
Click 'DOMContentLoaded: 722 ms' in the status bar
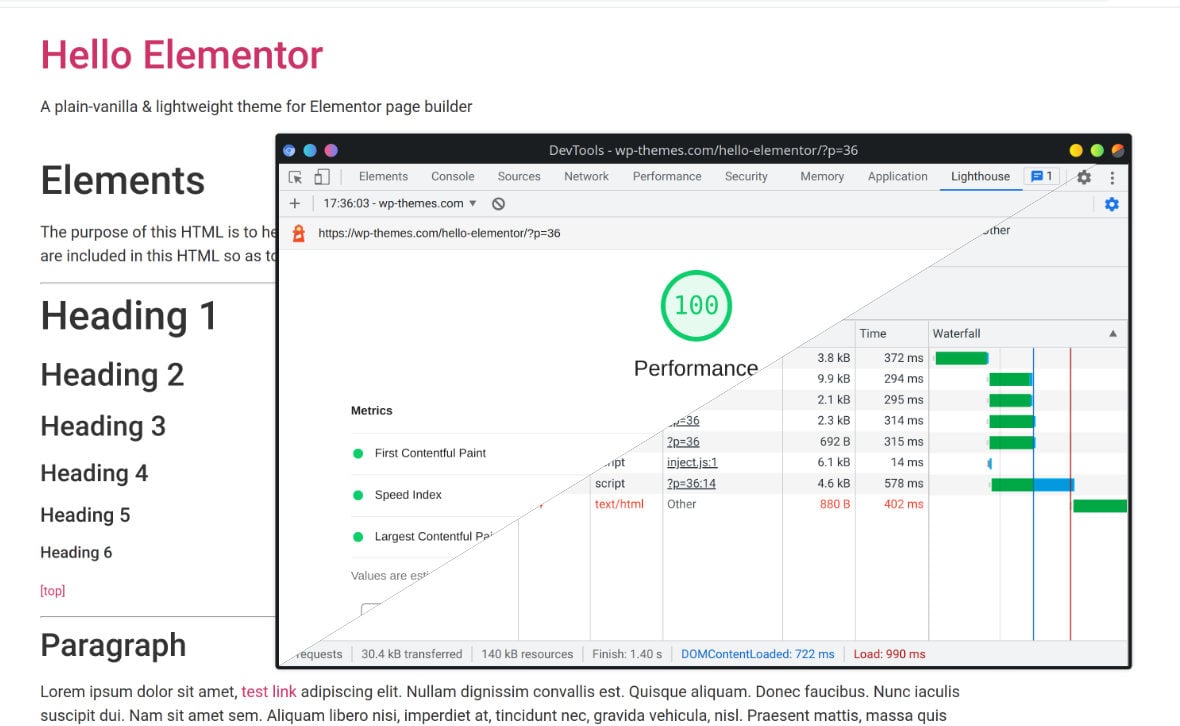pyautogui.click(x=758, y=654)
